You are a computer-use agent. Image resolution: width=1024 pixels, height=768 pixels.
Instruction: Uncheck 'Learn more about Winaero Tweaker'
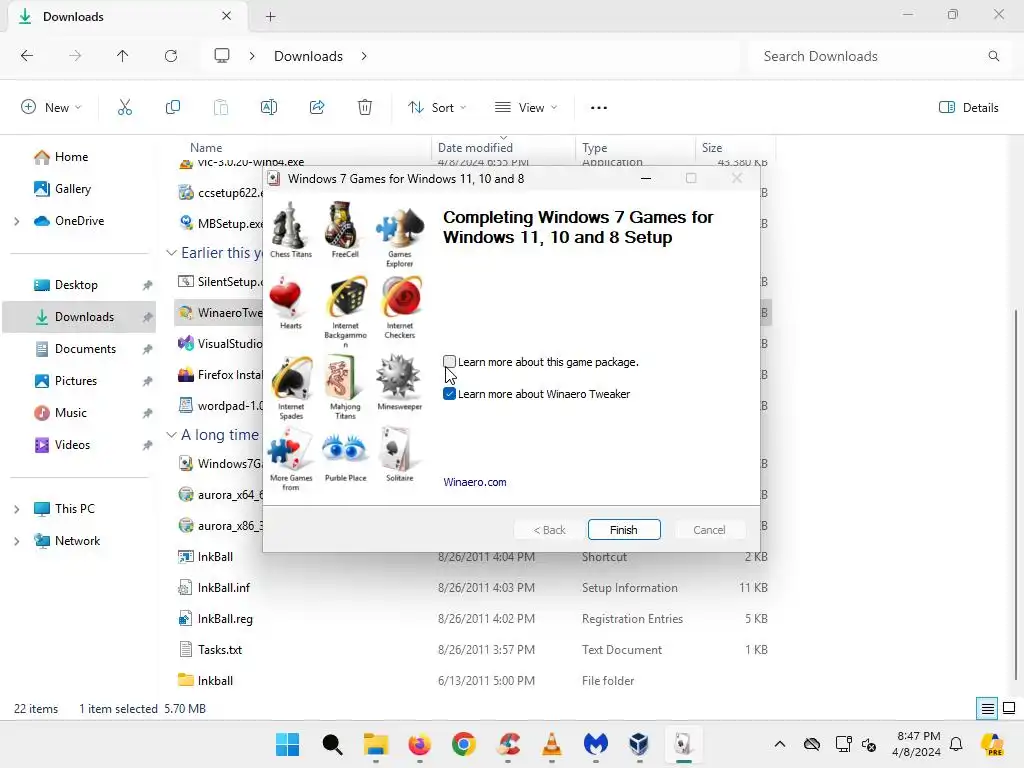[x=449, y=394]
